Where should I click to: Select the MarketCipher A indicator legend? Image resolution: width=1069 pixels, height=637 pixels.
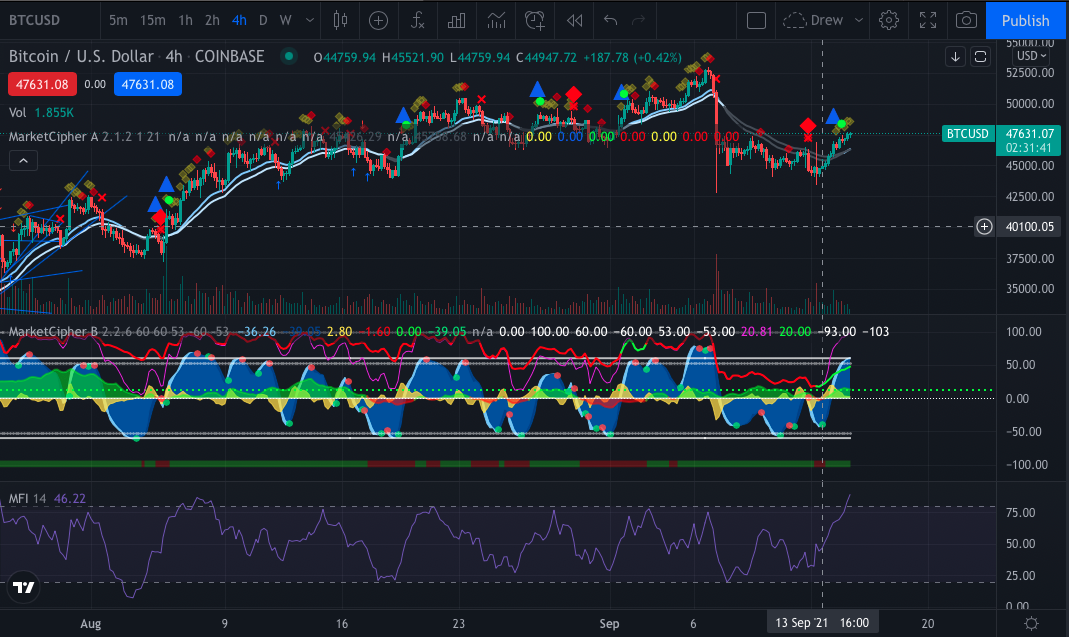point(85,136)
